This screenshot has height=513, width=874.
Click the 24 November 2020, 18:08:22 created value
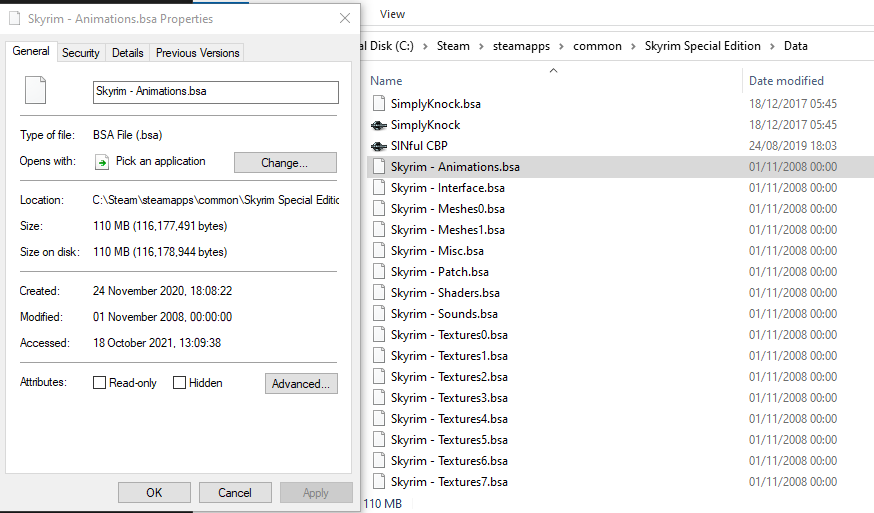click(162, 291)
